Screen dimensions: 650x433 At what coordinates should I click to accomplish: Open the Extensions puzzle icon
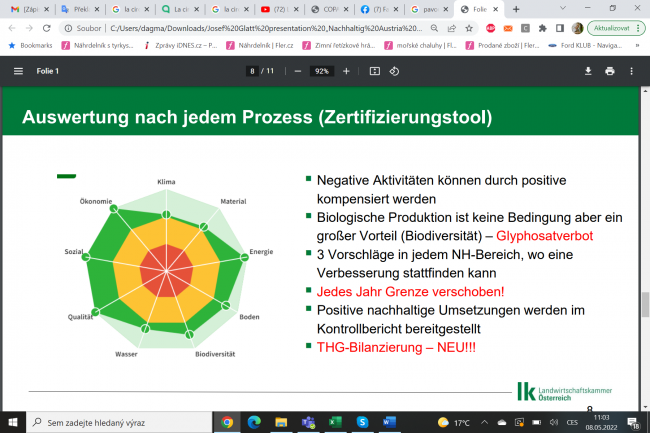pos(542,28)
